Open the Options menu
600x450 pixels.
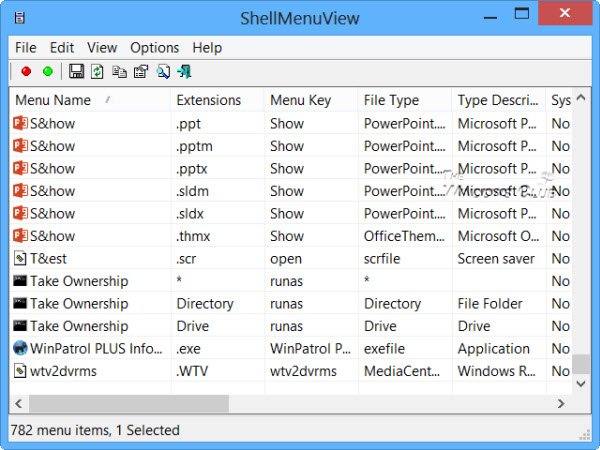click(x=154, y=47)
